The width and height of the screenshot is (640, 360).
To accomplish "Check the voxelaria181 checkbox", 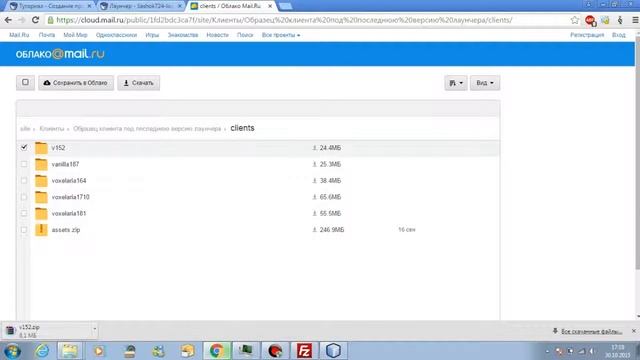I will coord(24,213).
